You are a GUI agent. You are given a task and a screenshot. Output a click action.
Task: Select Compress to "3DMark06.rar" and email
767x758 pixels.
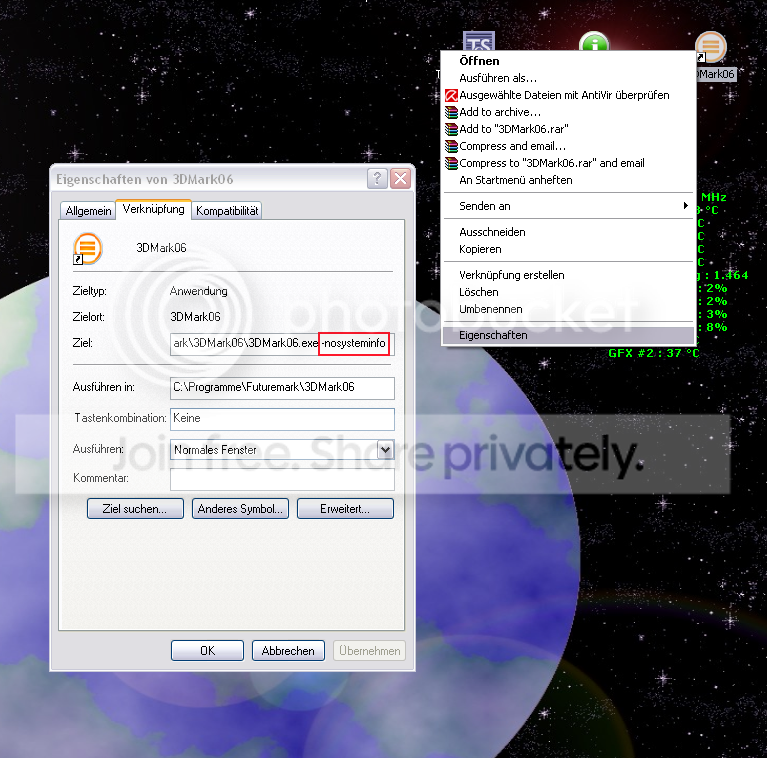coord(551,163)
